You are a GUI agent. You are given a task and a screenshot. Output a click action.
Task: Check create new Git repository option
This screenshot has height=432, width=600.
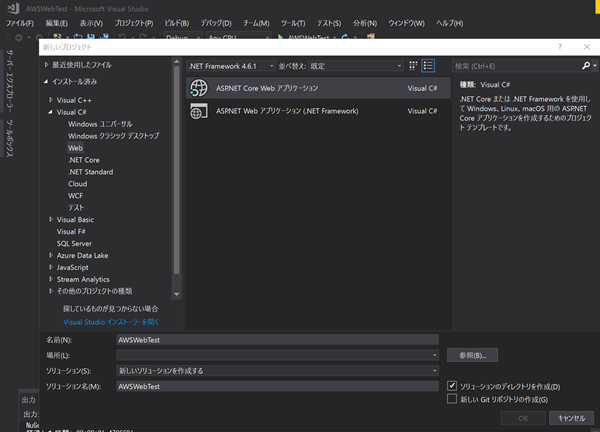pos(452,399)
